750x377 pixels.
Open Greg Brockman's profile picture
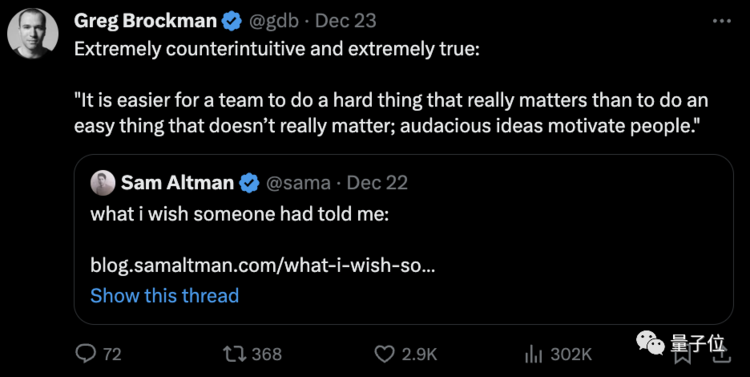[33, 33]
